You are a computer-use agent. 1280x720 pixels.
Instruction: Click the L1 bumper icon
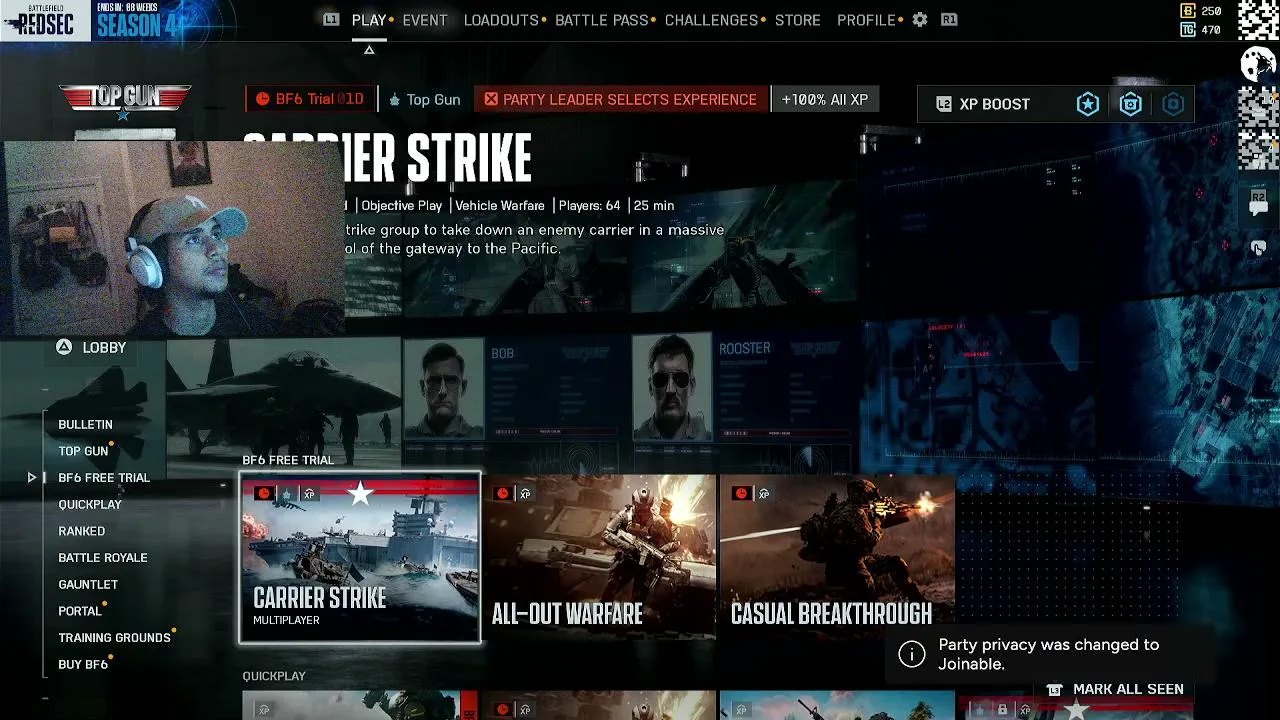point(331,19)
